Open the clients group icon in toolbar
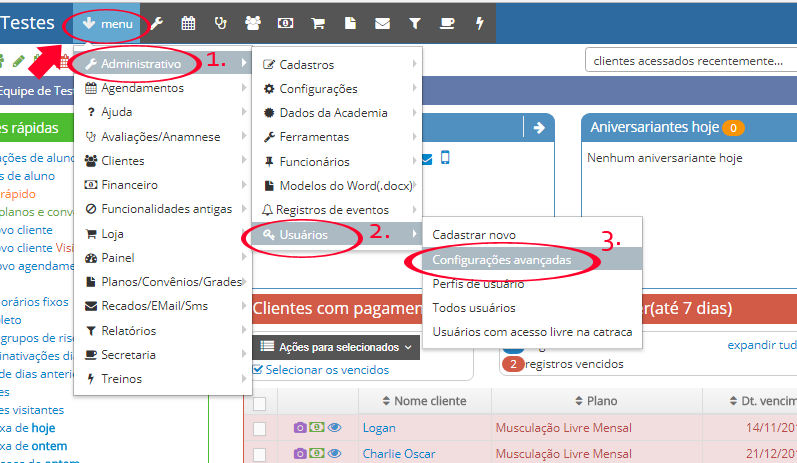Image resolution: width=797 pixels, height=463 pixels. tap(252, 23)
